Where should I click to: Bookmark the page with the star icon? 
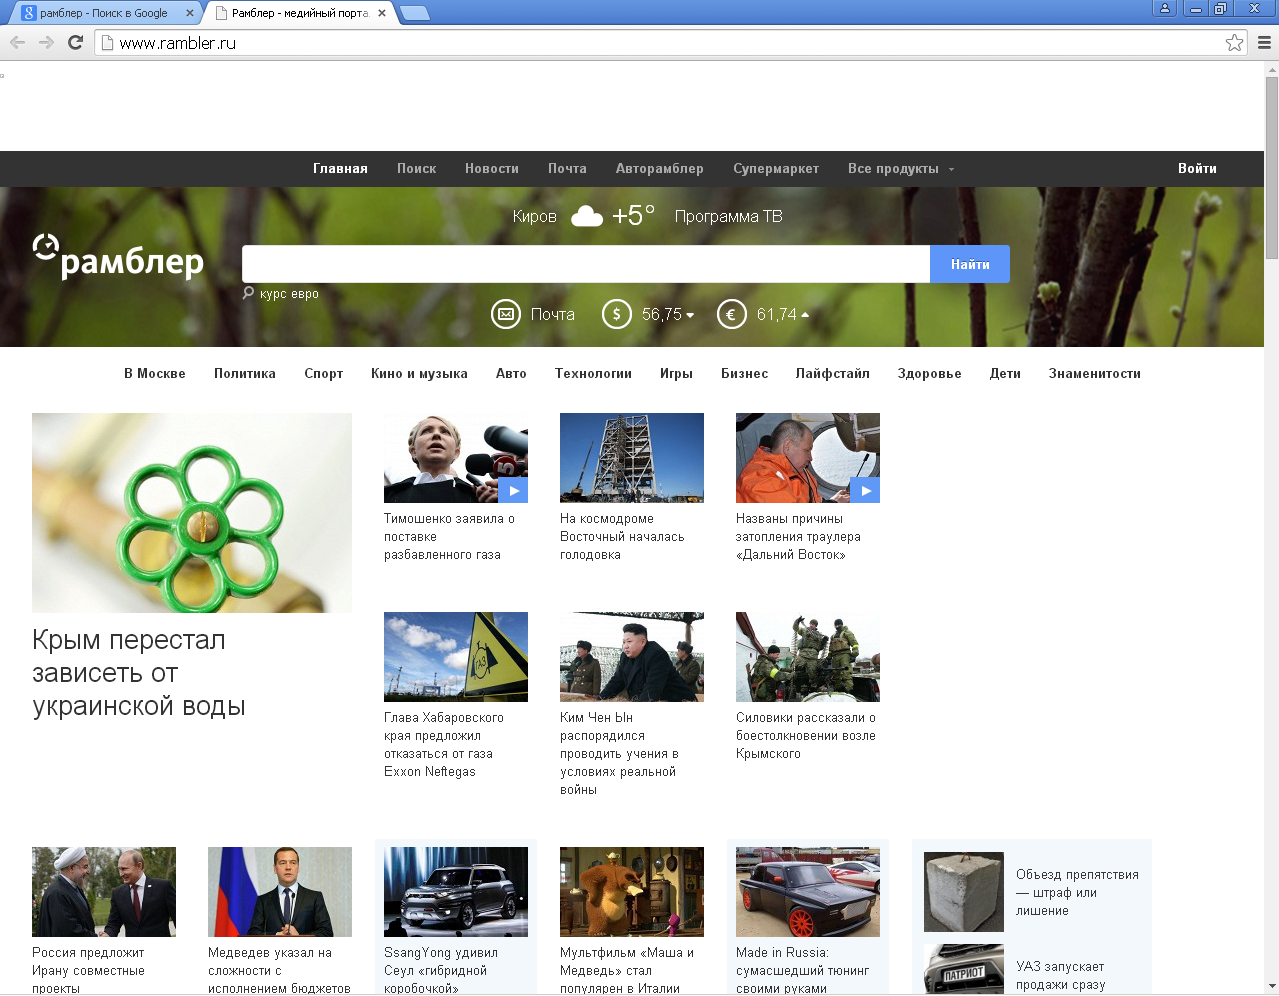1234,42
